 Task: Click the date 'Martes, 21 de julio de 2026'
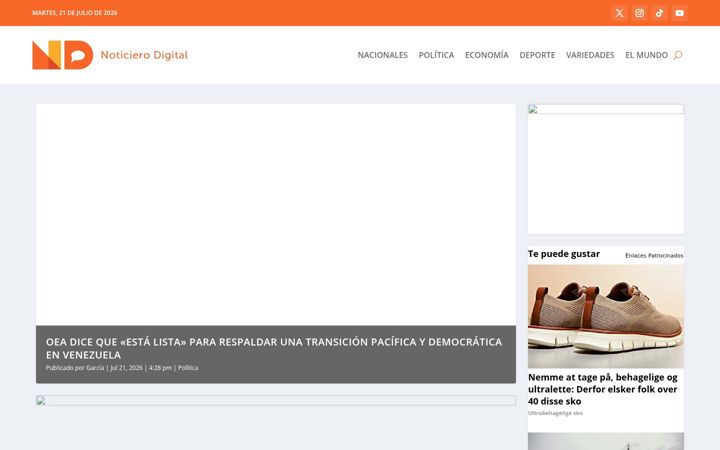point(75,13)
